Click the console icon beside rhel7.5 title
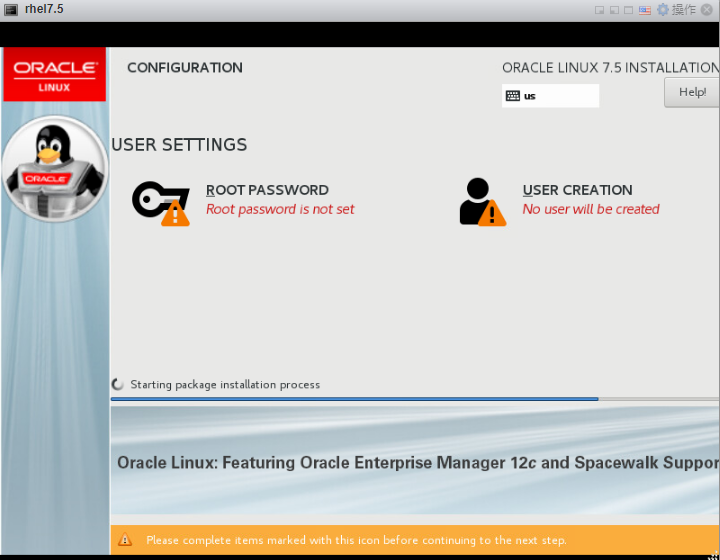The image size is (720, 560). [x=11, y=10]
